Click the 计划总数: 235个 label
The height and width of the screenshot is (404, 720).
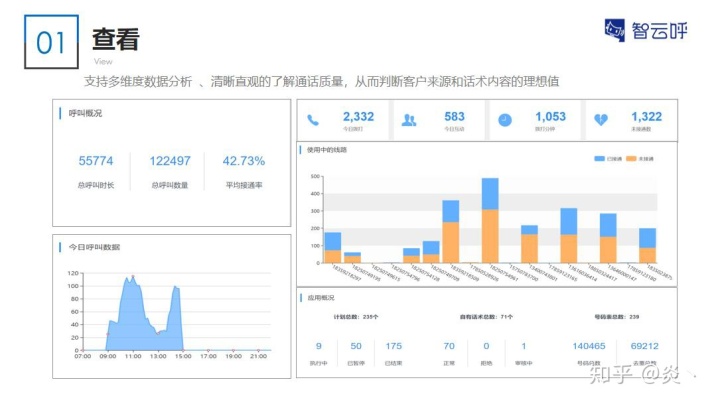(x=356, y=317)
